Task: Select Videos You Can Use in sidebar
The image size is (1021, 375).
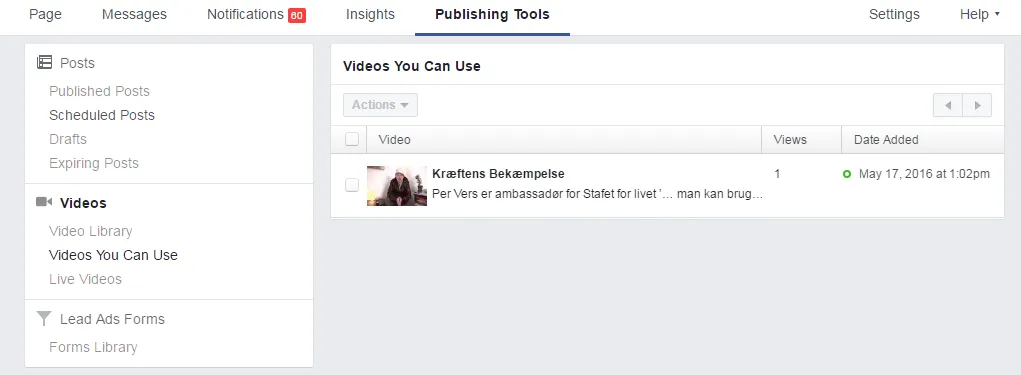Action: coord(113,255)
